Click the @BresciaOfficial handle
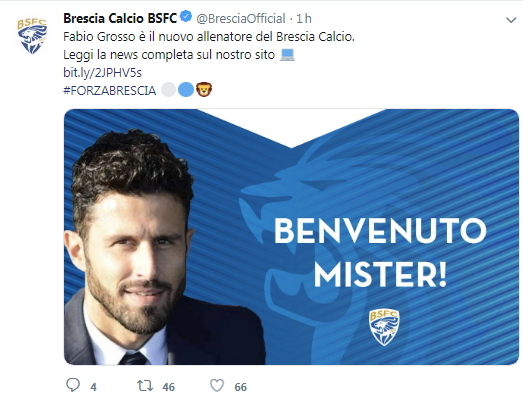 point(241,19)
